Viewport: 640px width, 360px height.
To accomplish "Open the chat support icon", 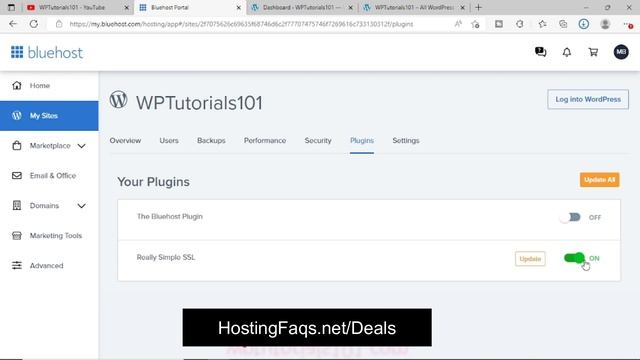I will click(540, 52).
